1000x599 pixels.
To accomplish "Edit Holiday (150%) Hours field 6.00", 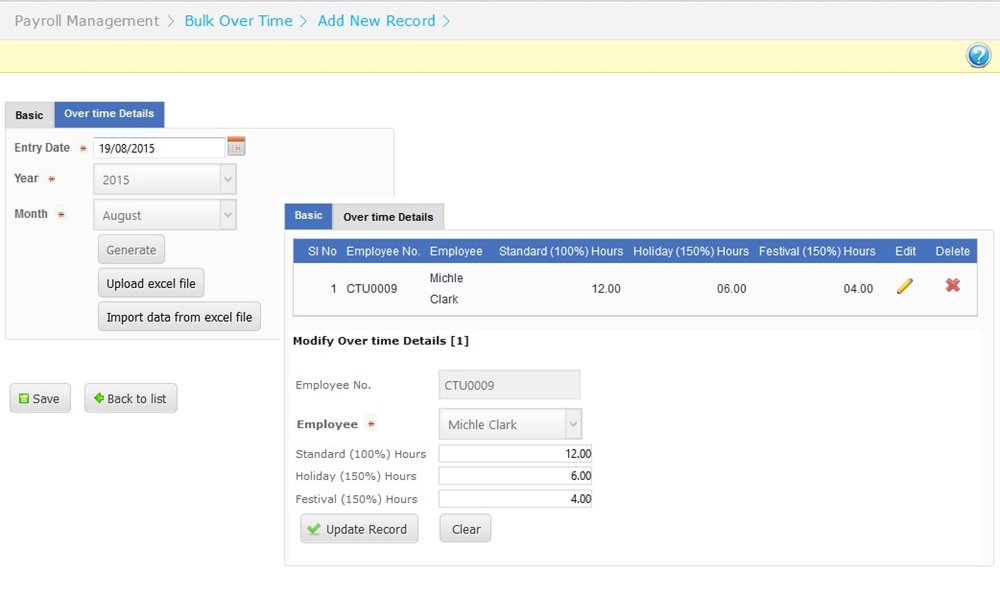I will click(x=515, y=476).
